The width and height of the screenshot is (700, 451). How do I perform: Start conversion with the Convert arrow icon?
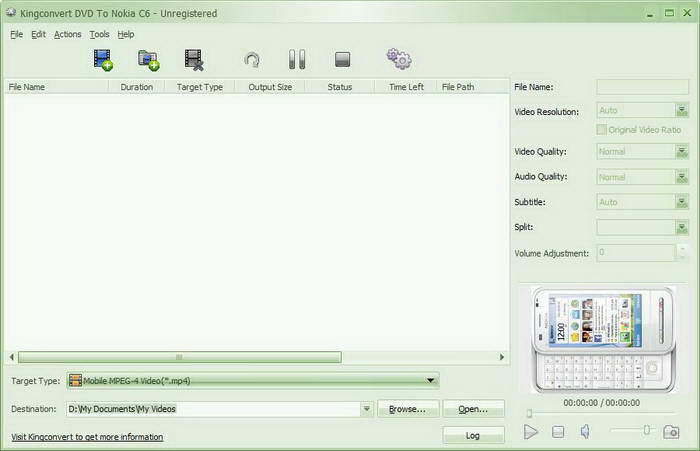pos(252,60)
